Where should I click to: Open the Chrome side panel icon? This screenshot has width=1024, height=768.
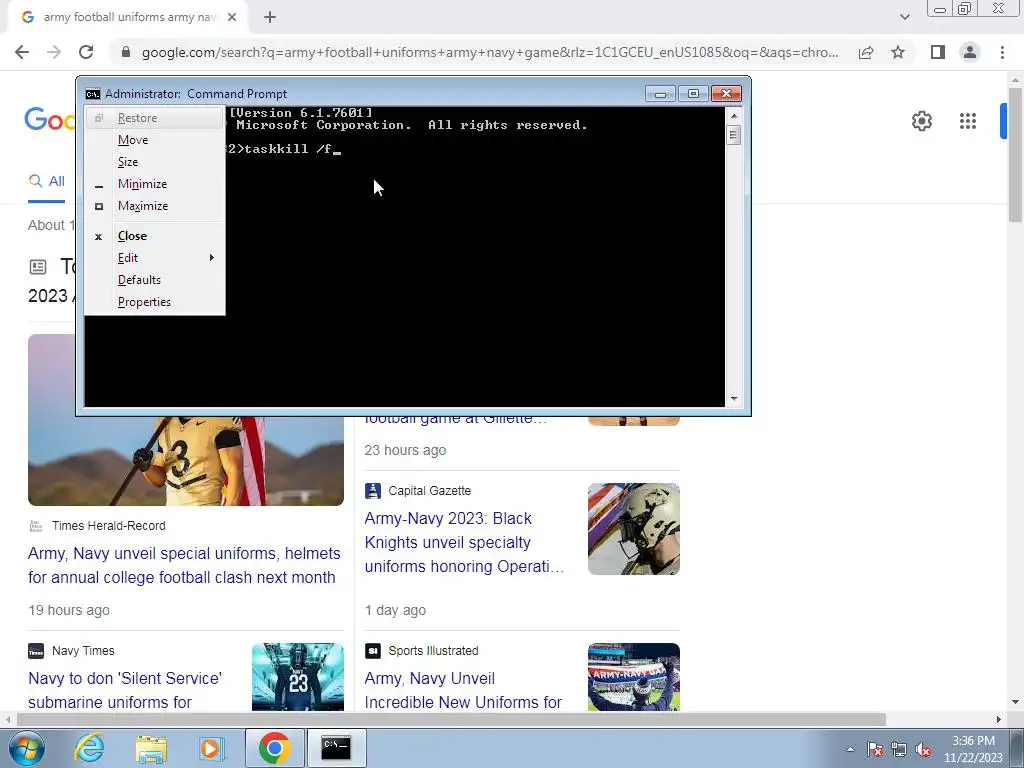(938, 52)
